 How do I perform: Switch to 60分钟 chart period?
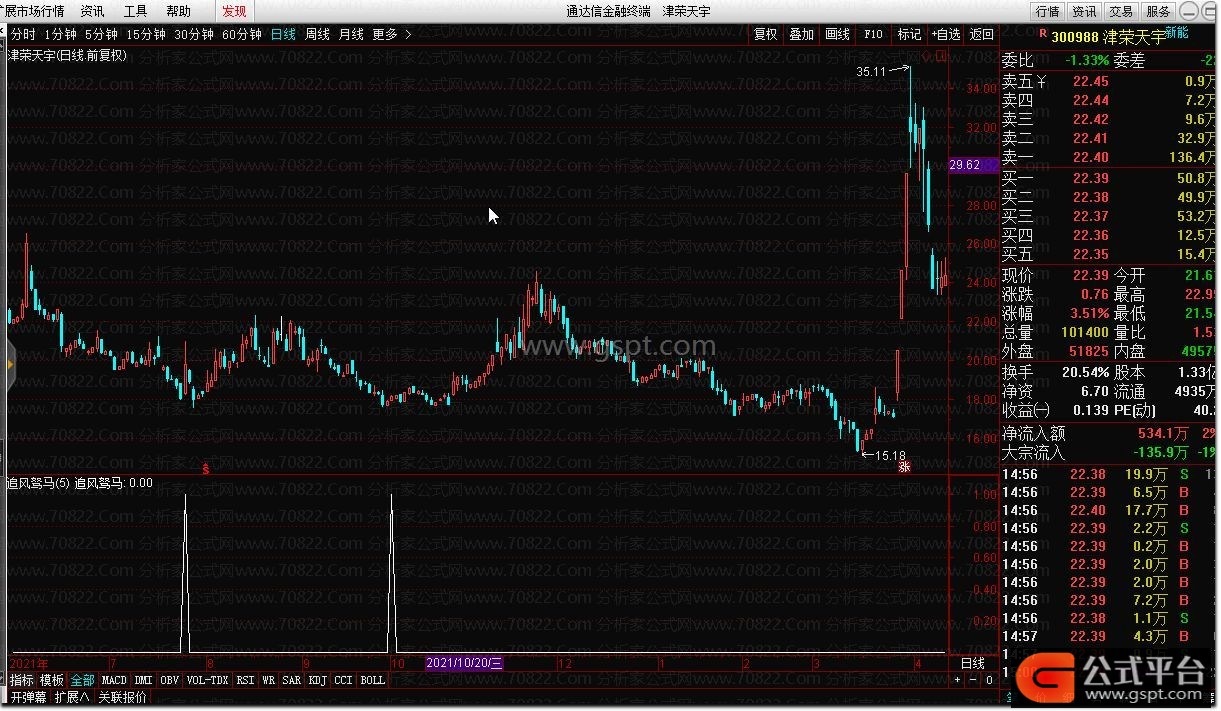242,34
